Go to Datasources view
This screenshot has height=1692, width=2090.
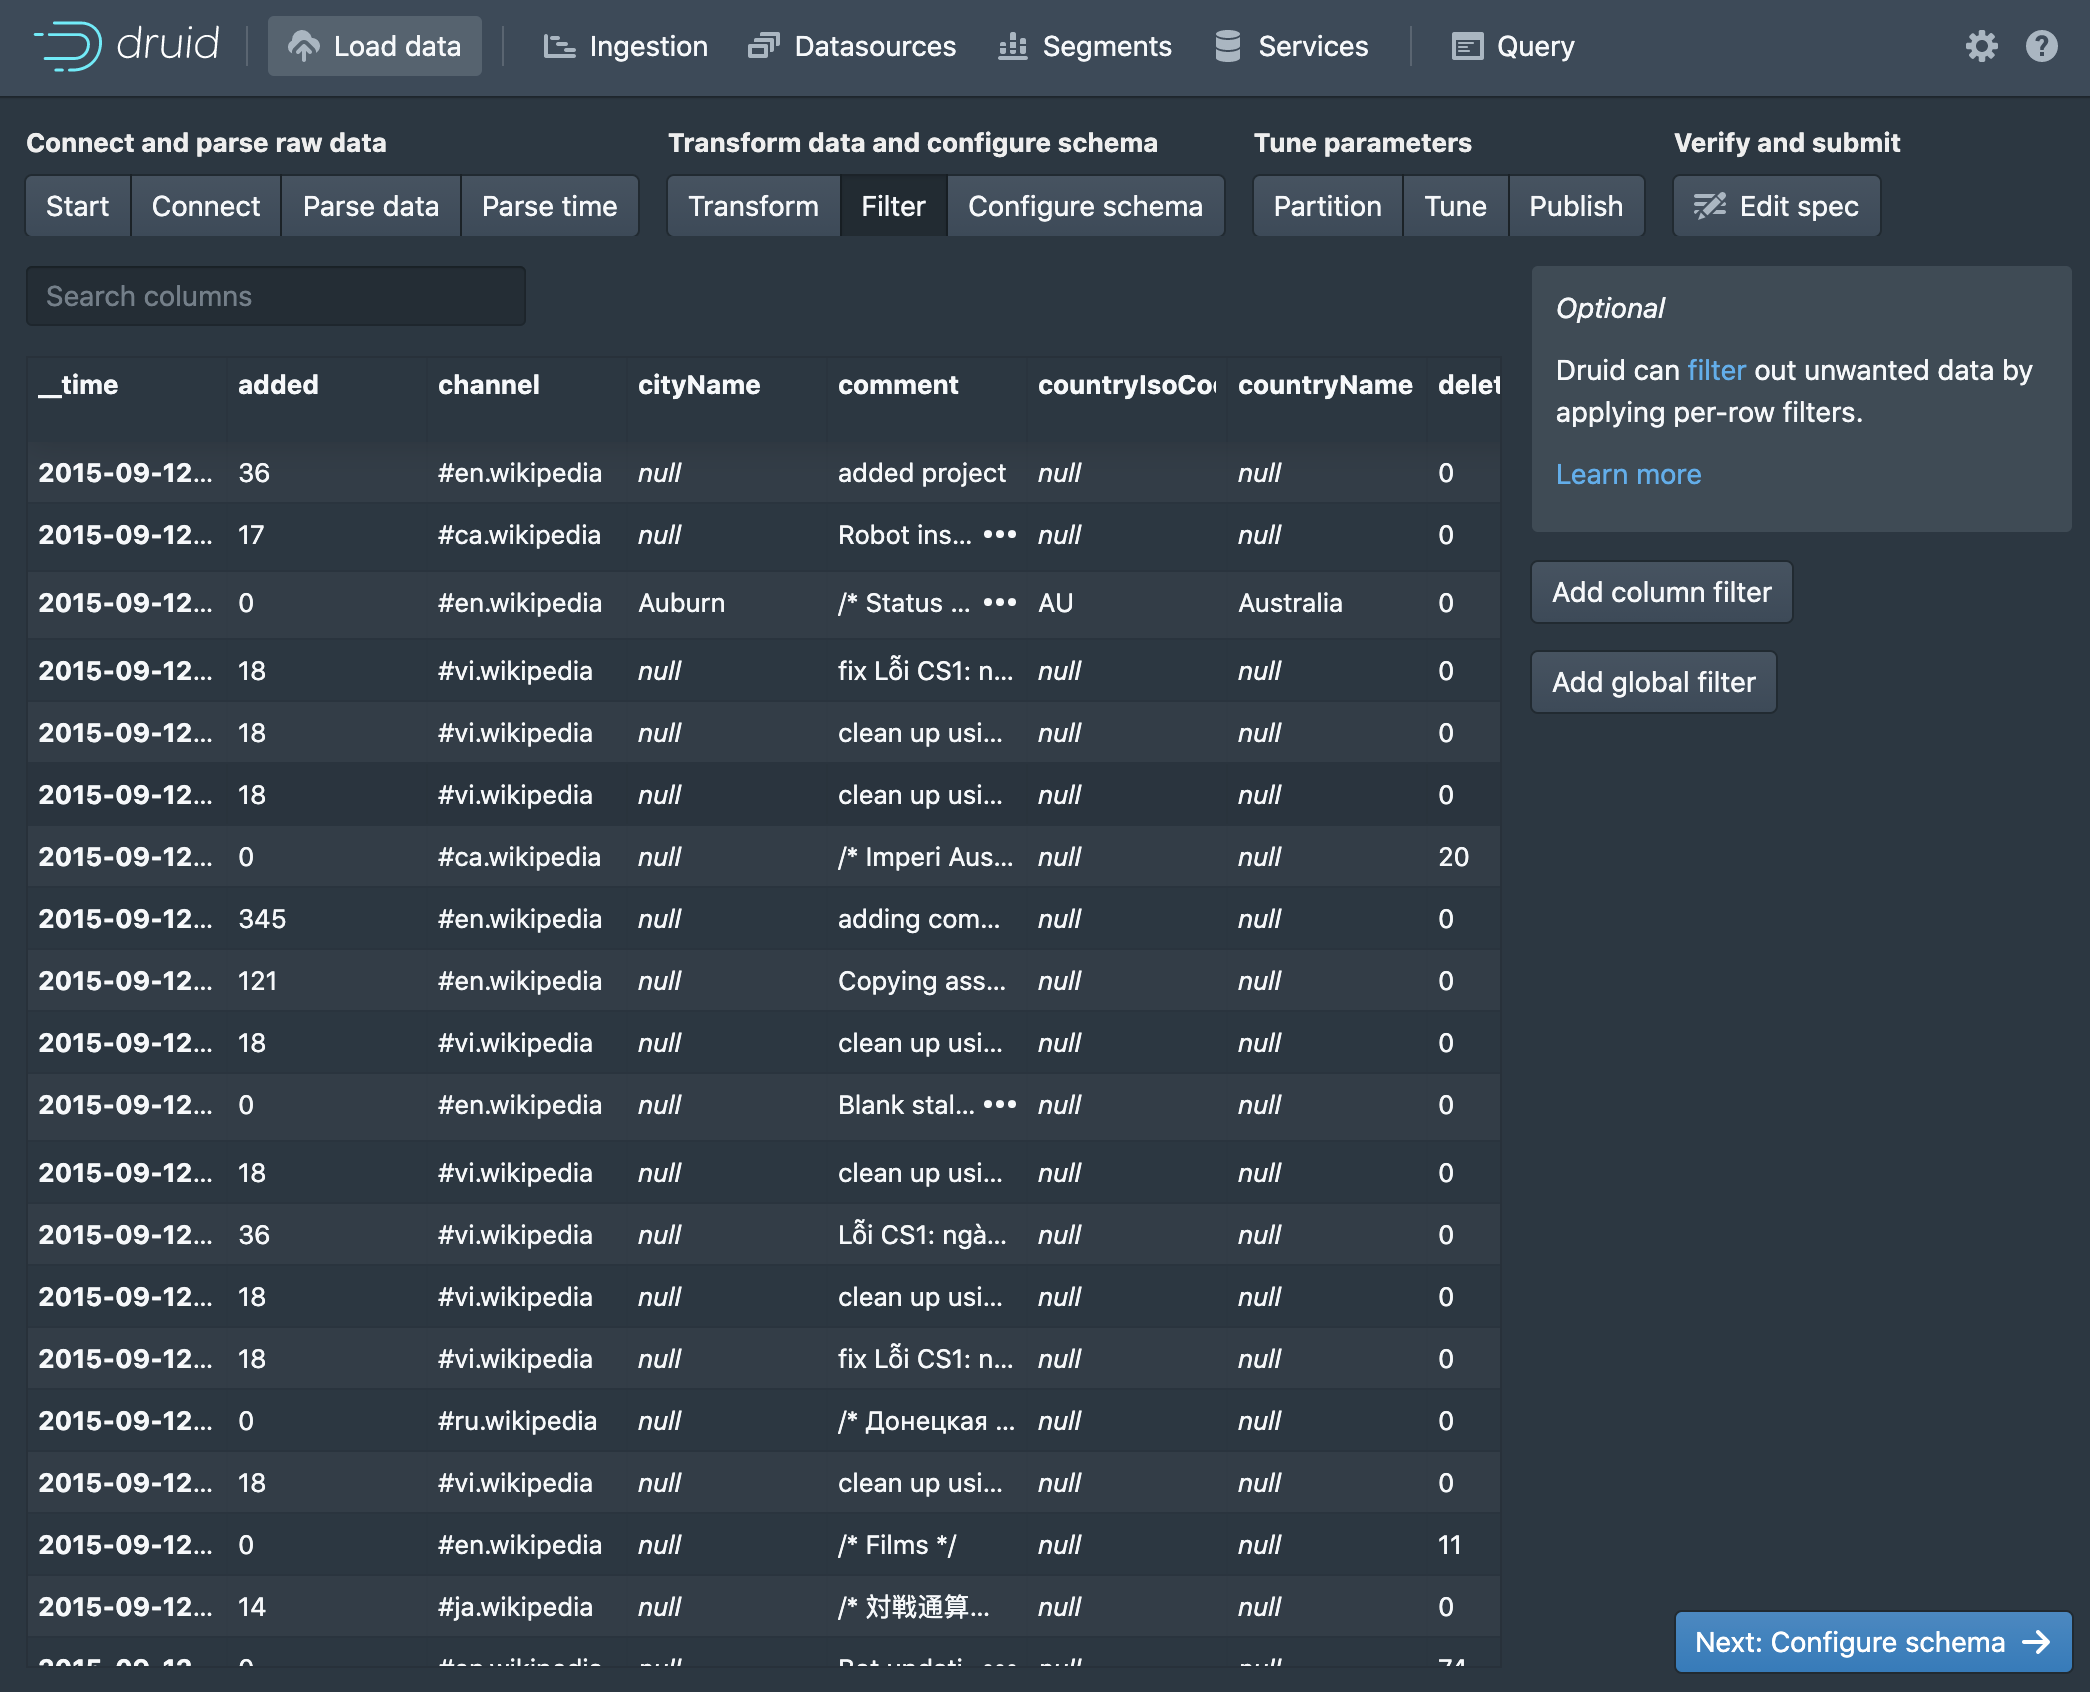(x=852, y=46)
